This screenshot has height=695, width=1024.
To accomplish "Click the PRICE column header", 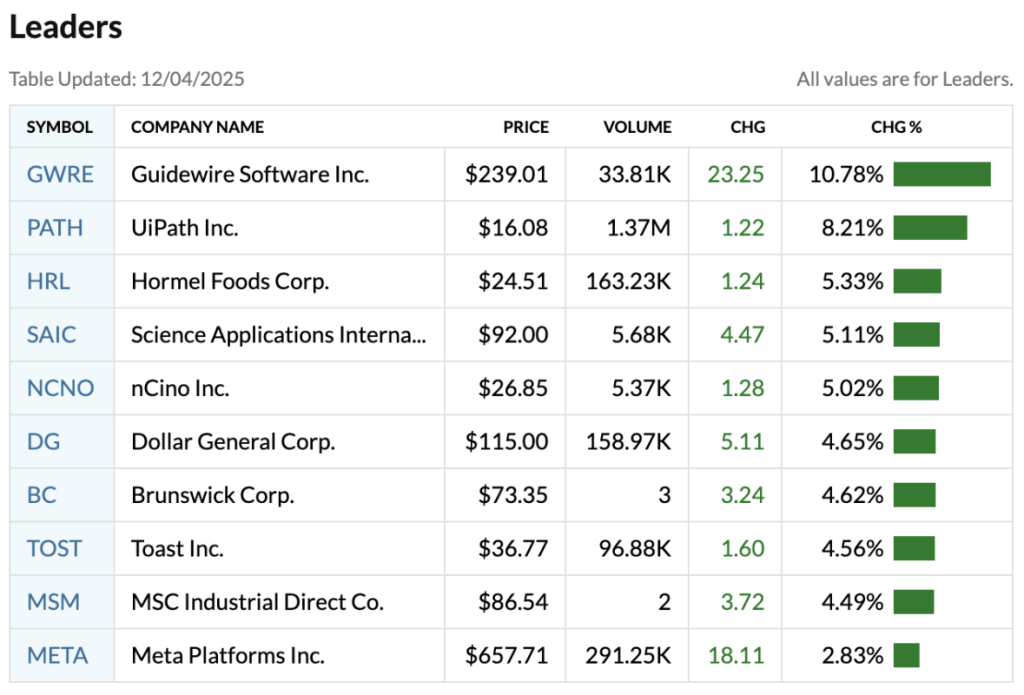I will point(526,127).
